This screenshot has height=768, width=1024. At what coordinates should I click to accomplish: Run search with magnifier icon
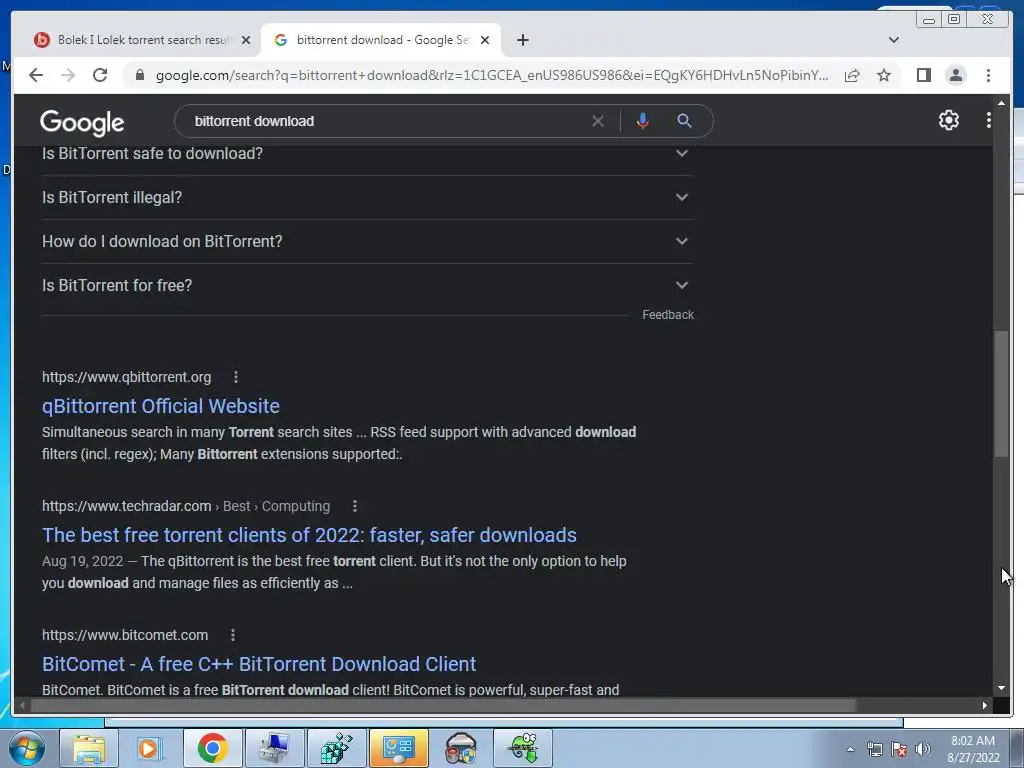(x=684, y=121)
